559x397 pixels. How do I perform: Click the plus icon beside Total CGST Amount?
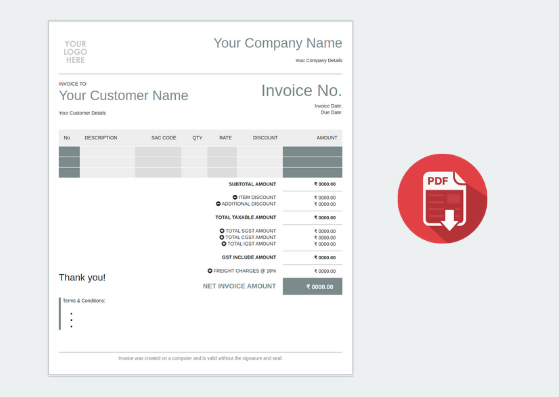tap(222, 237)
